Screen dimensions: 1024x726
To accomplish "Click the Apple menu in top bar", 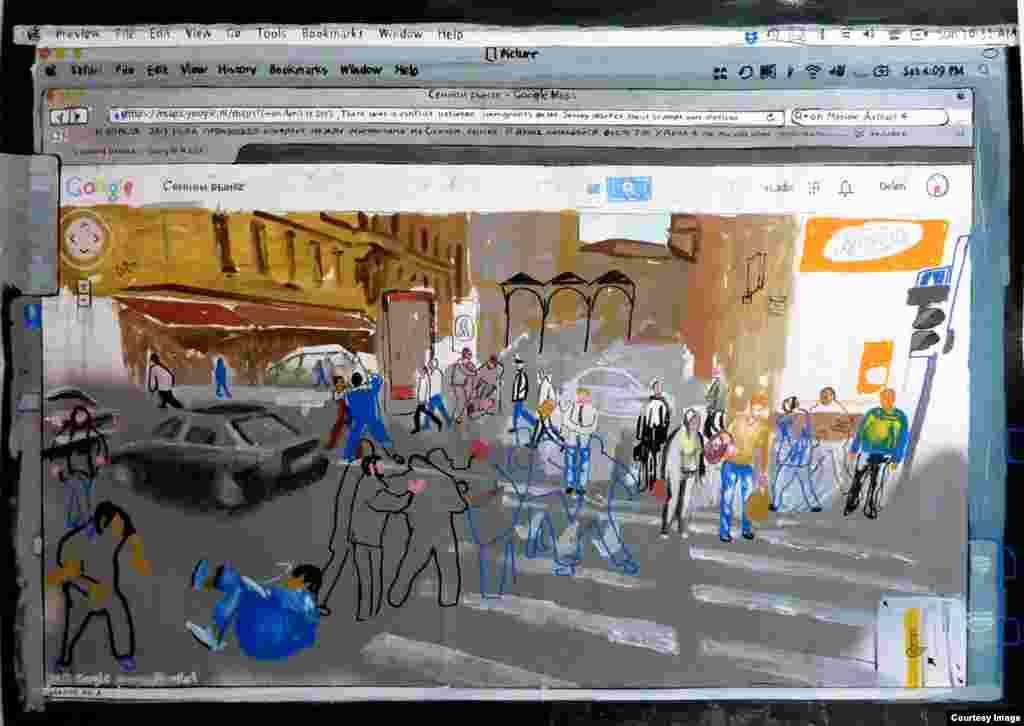I will coord(34,34).
